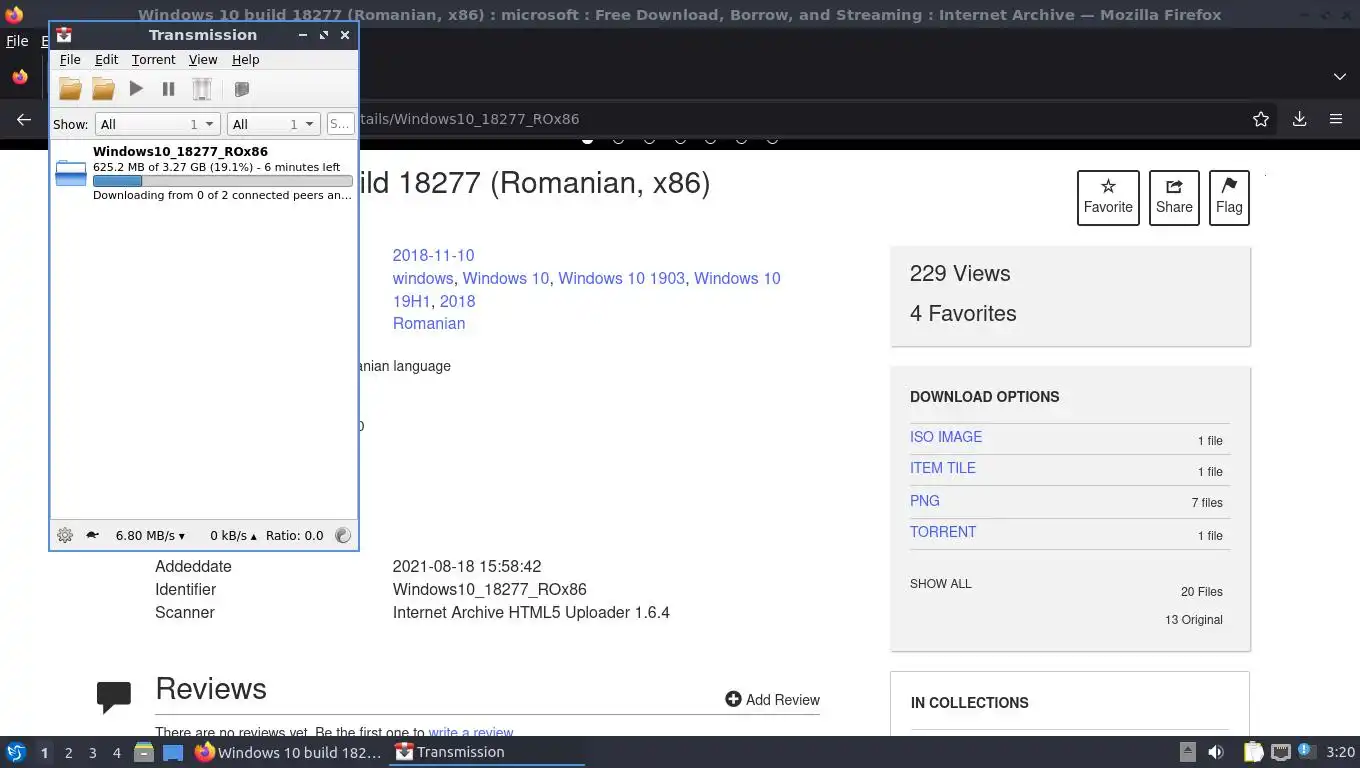
Task: Open the clipboard manager tray icon
Action: pyautogui.click(x=1254, y=752)
